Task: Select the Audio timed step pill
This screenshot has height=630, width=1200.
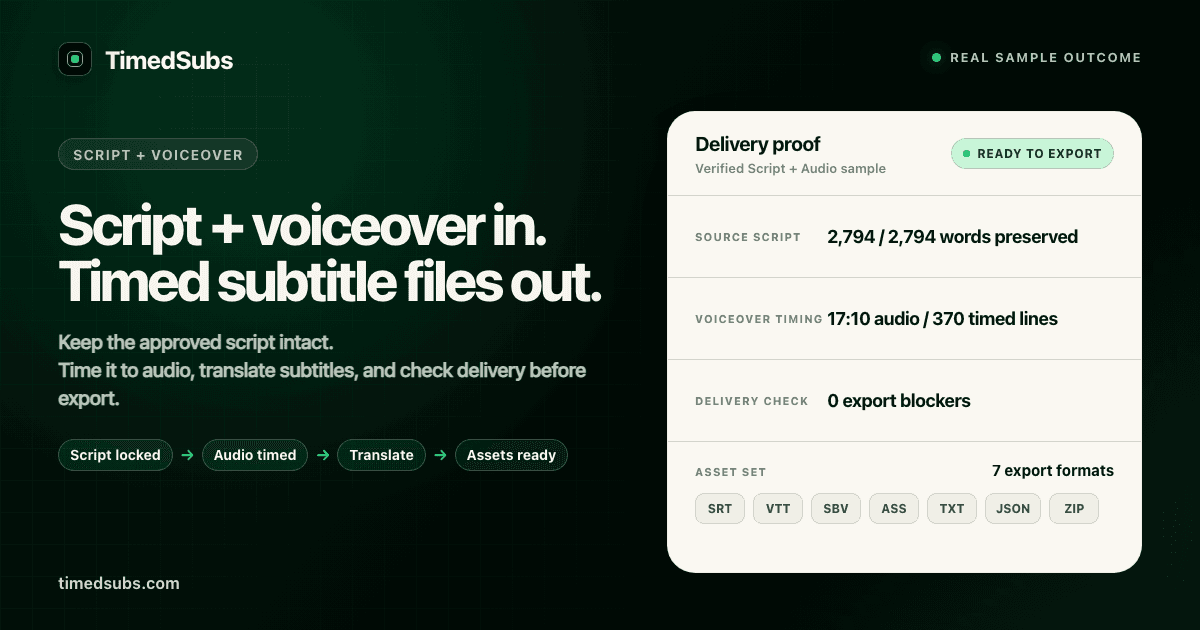Action: click(x=255, y=455)
